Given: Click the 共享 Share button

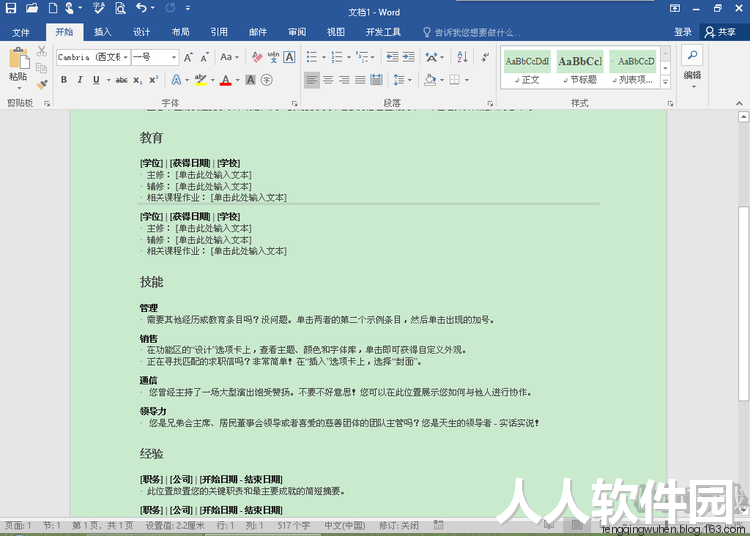Looking at the screenshot, I should pyautogui.click(x=720, y=32).
